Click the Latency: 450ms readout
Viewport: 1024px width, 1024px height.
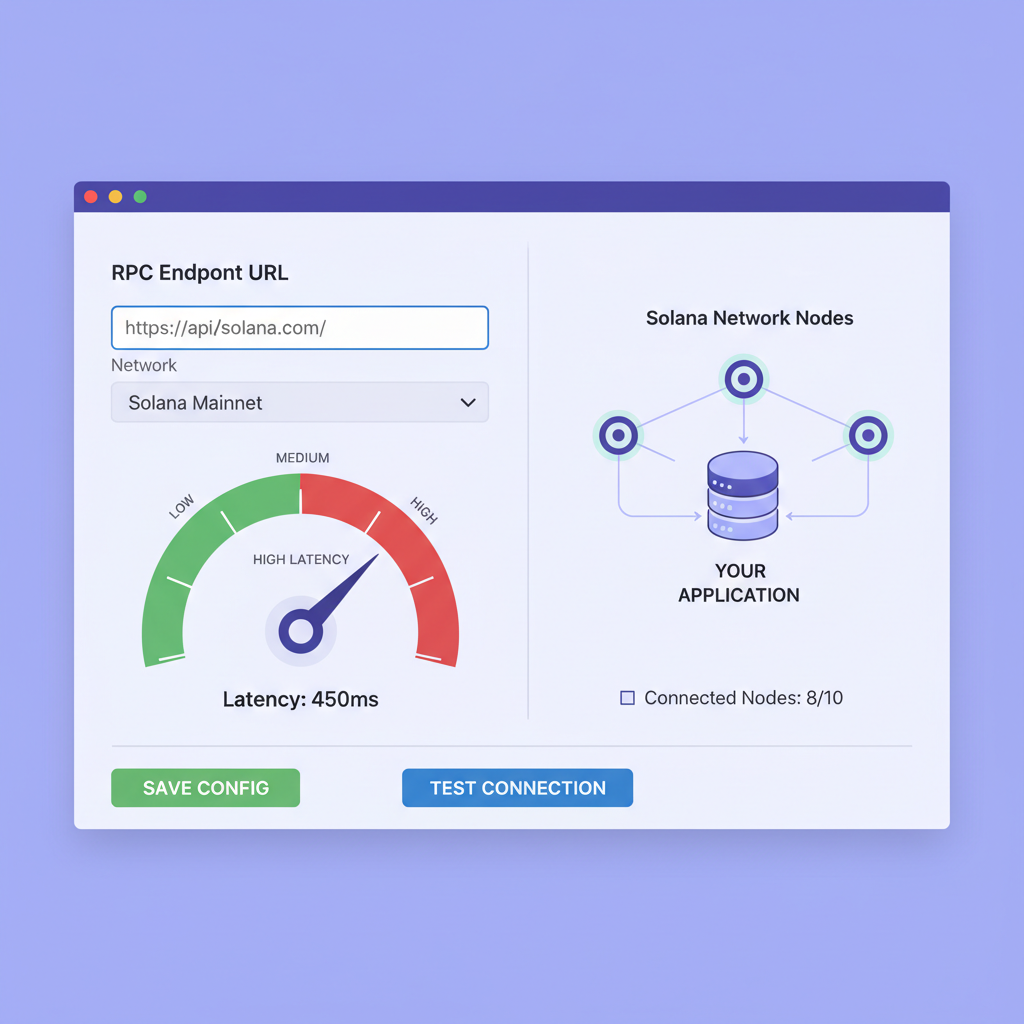coord(300,699)
